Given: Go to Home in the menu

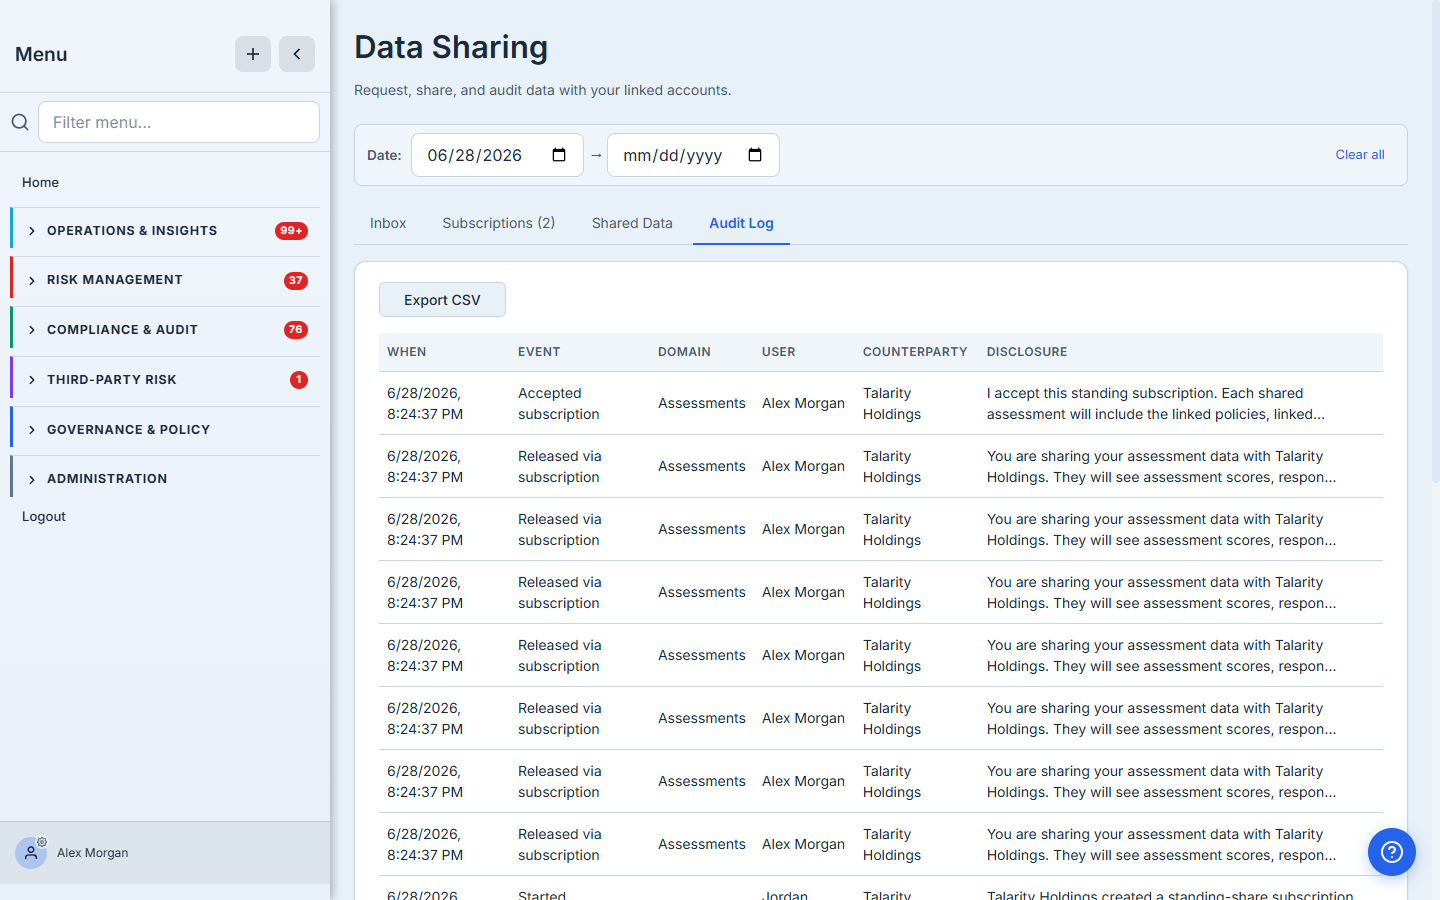Looking at the screenshot, I should click(x=40, y=182).
